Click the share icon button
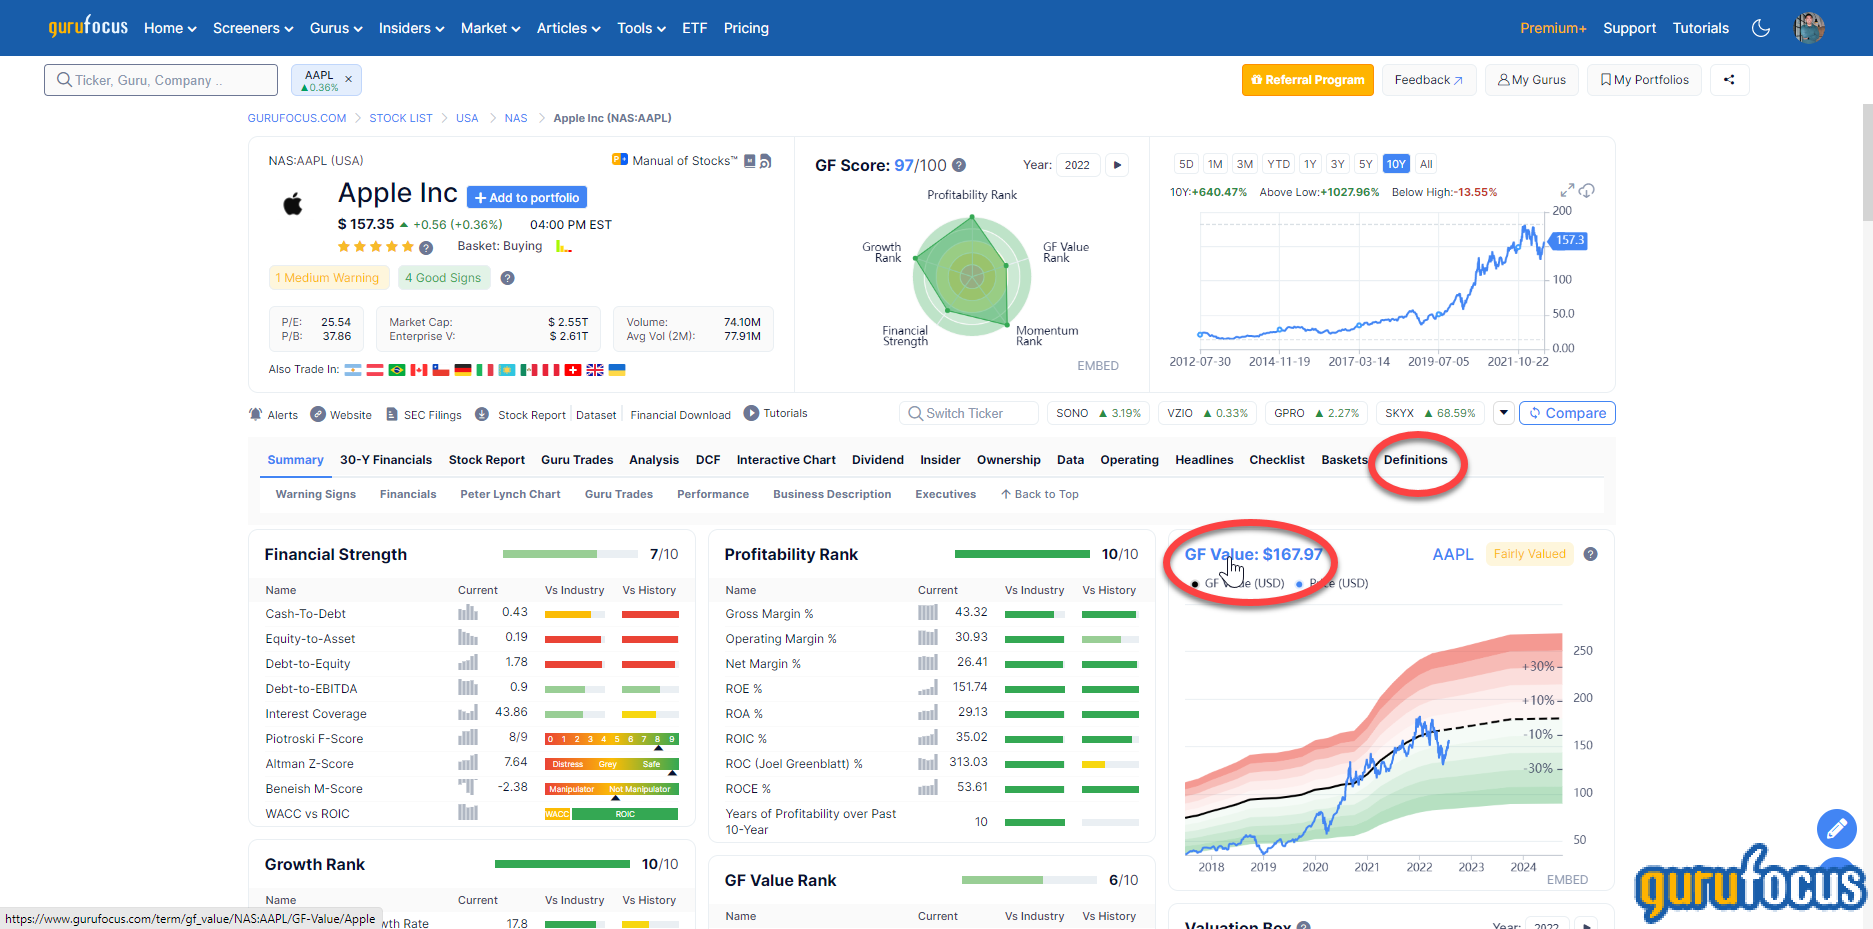1873x929 pixels. pyautogui.click(x=1729, y=80)
